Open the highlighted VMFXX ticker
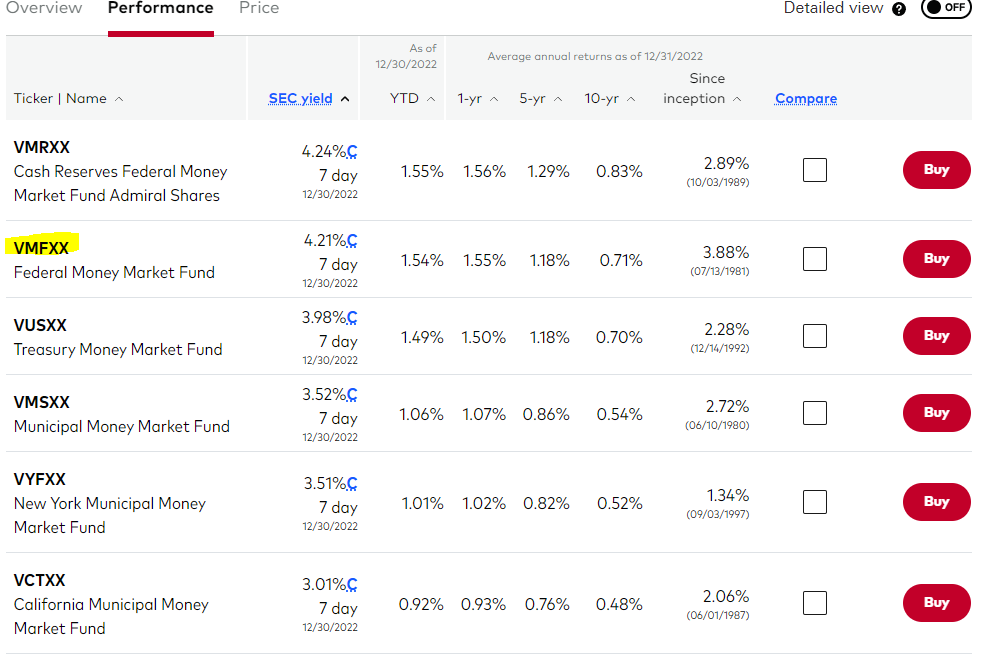 click(41, 248)
